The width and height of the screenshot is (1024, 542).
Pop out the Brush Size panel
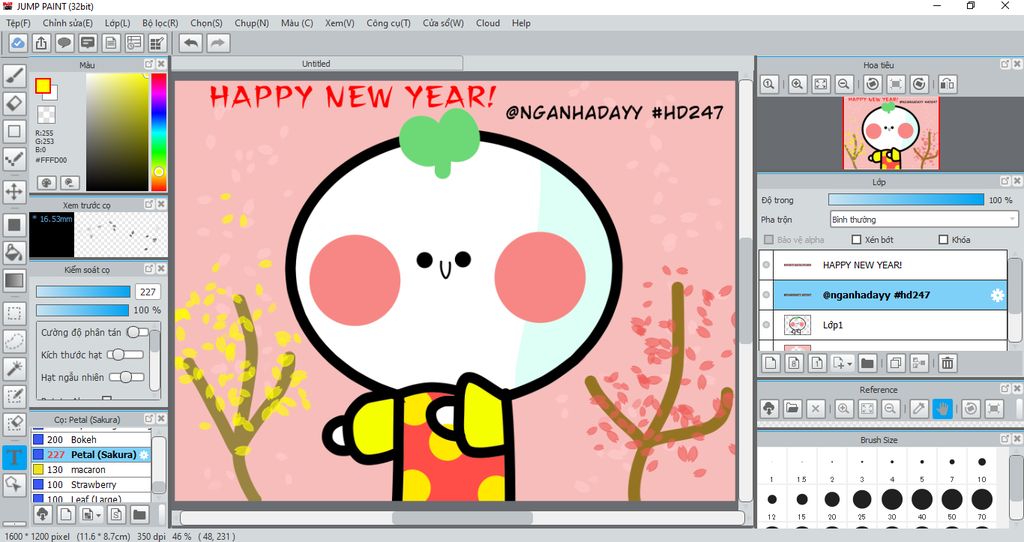[1005, 439]
